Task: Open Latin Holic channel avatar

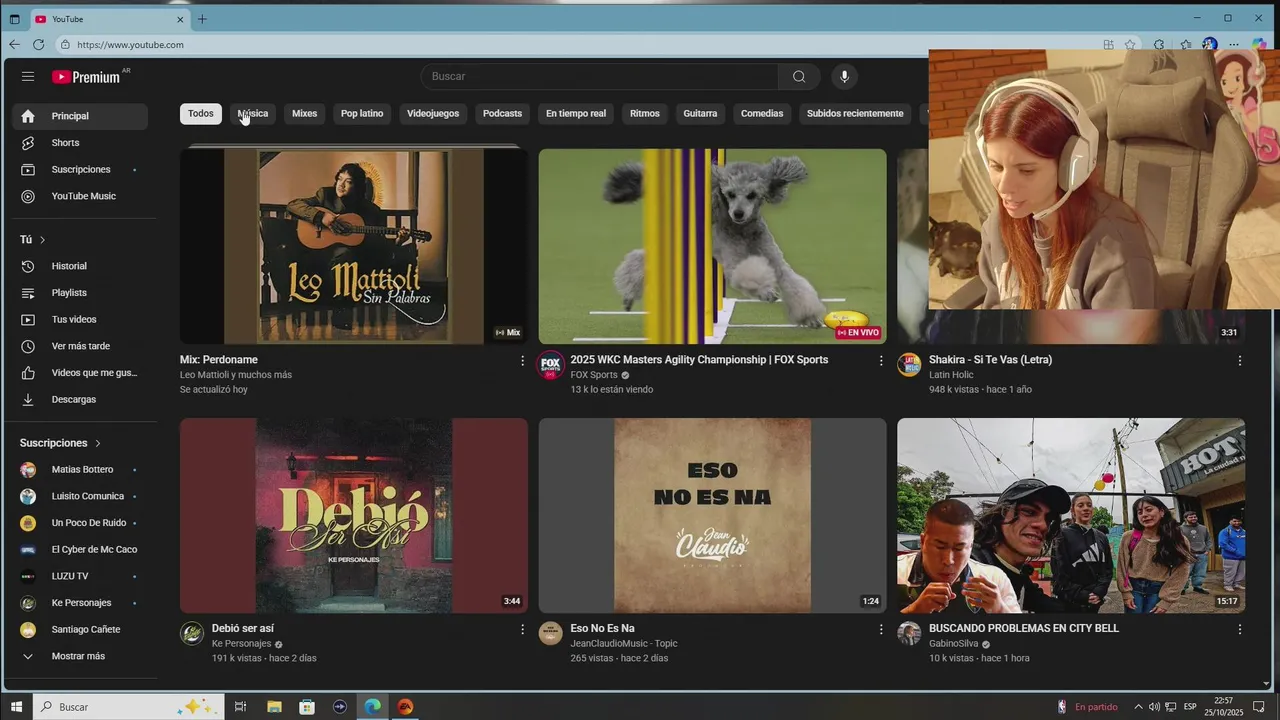Action: [x=909, y=365]
